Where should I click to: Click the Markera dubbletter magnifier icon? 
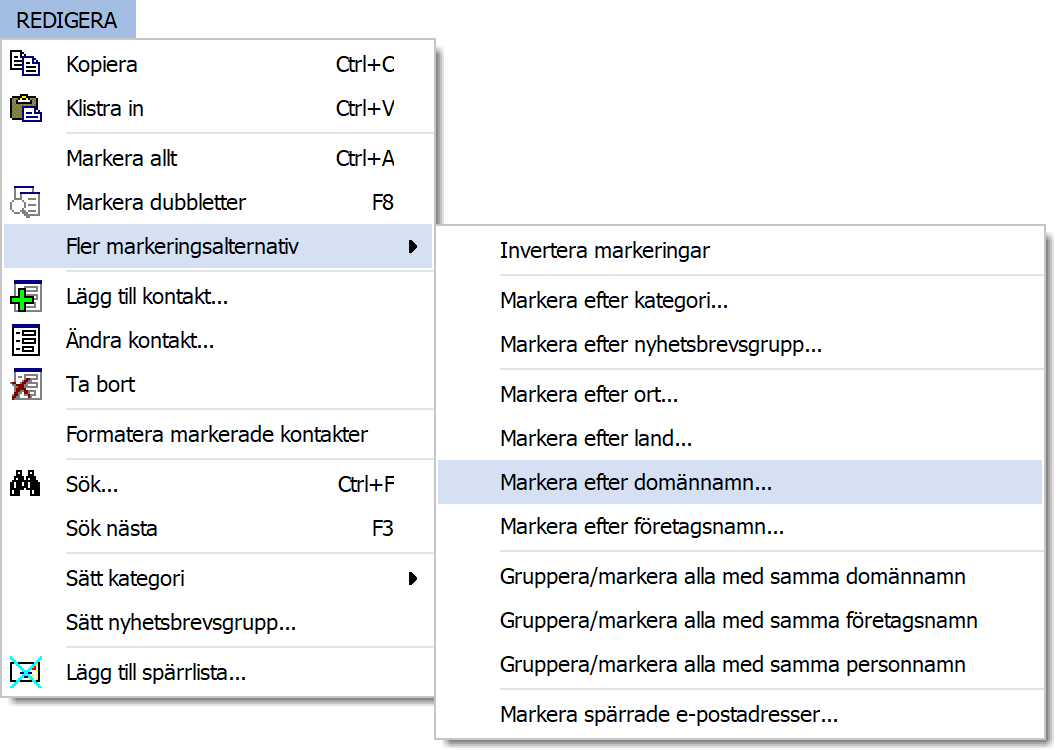(26, 202)
